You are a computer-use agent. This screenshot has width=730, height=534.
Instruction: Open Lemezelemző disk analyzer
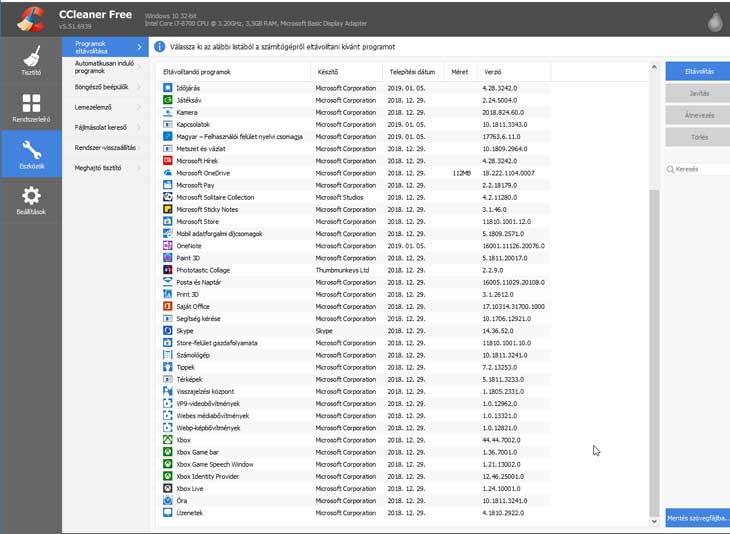coord(105,107)
